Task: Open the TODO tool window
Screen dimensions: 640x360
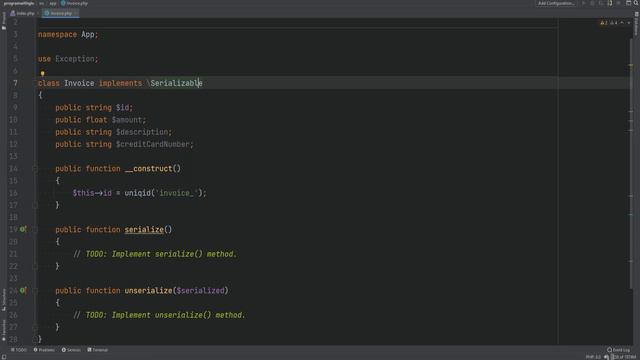Action: pos(19,350)
